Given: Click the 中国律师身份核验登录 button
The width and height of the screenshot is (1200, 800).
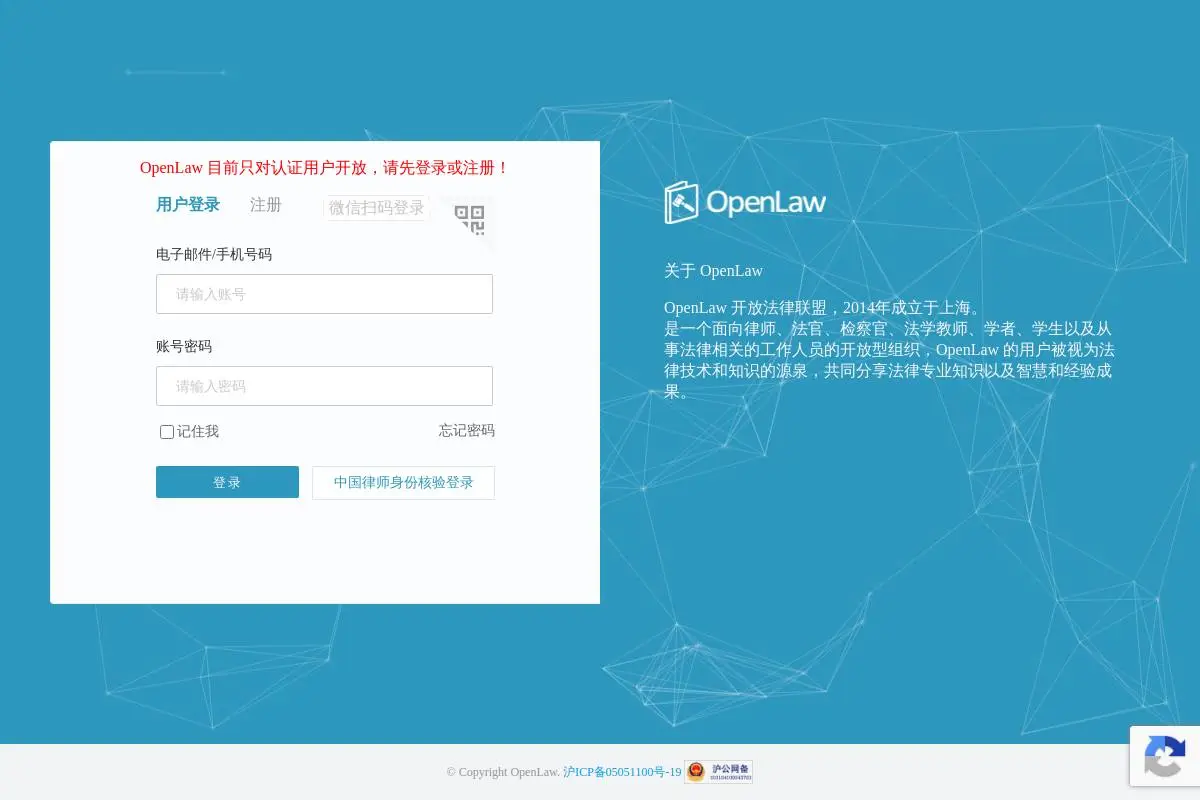Looking at the screenshot, I should (403, 482).
